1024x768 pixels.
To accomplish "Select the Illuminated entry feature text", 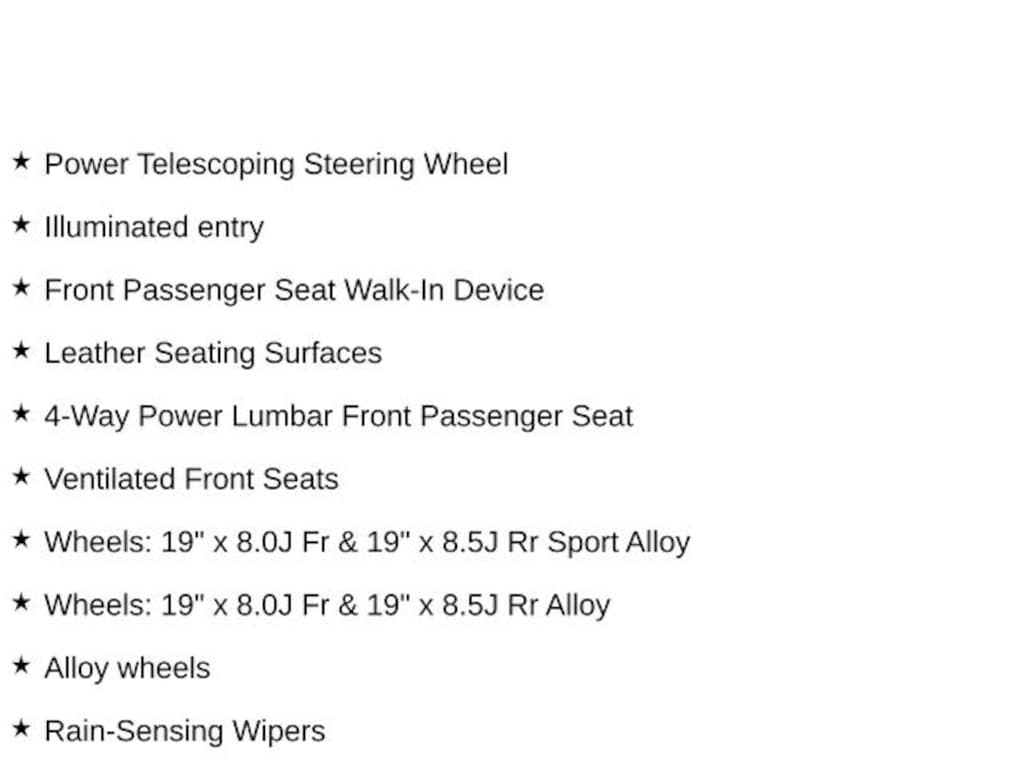I will tap(154, 227).
